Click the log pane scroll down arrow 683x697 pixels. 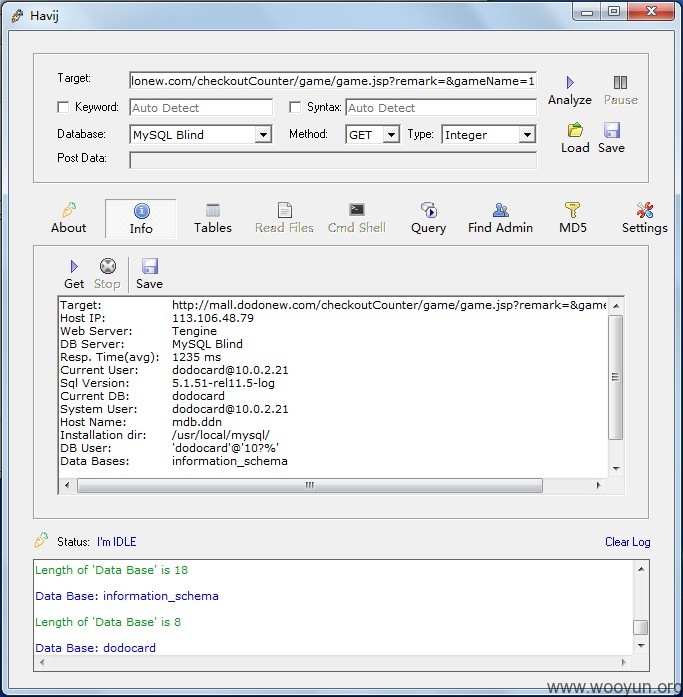pyautogui.click(x=641, y=645)
